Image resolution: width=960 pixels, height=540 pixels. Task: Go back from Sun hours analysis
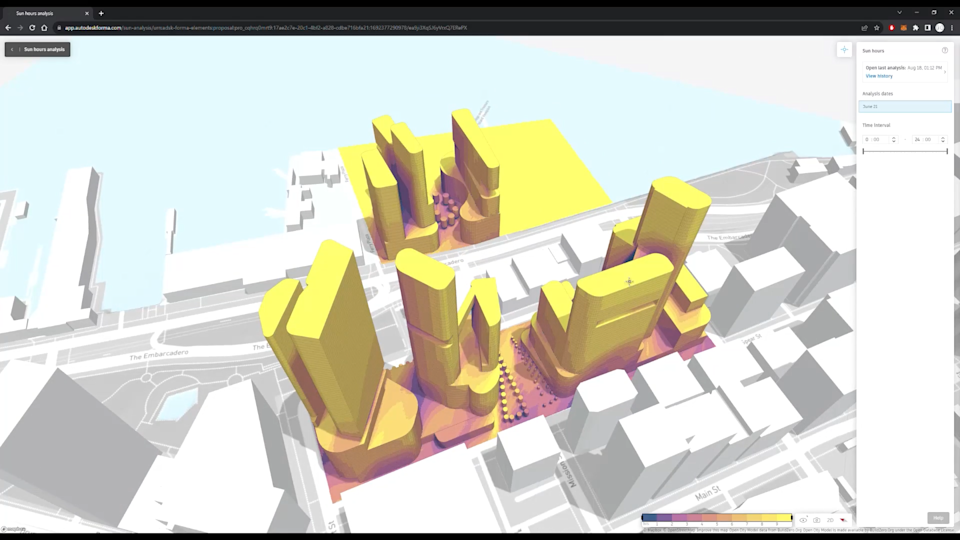coord(12,50)
